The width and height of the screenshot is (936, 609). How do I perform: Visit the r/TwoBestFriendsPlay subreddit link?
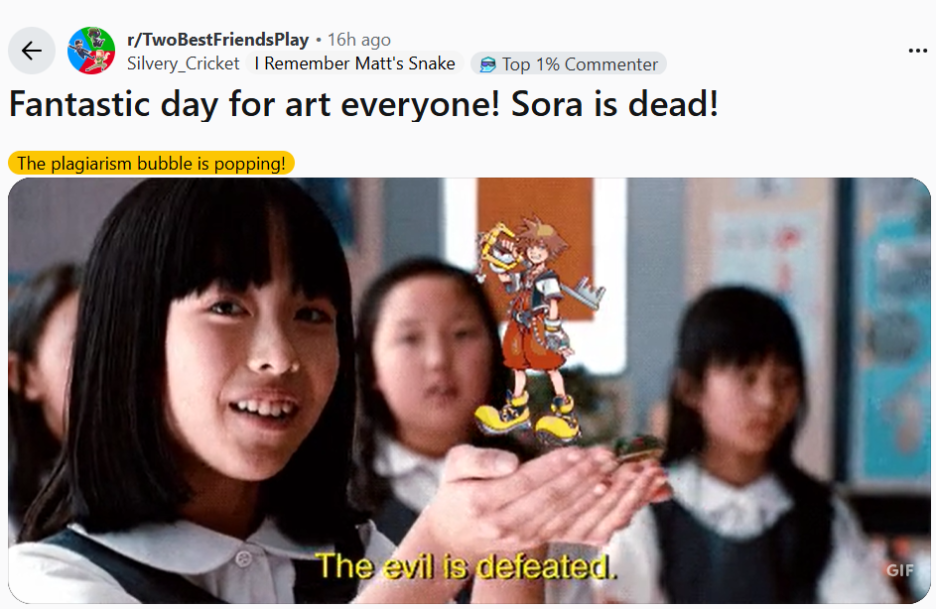218,40
